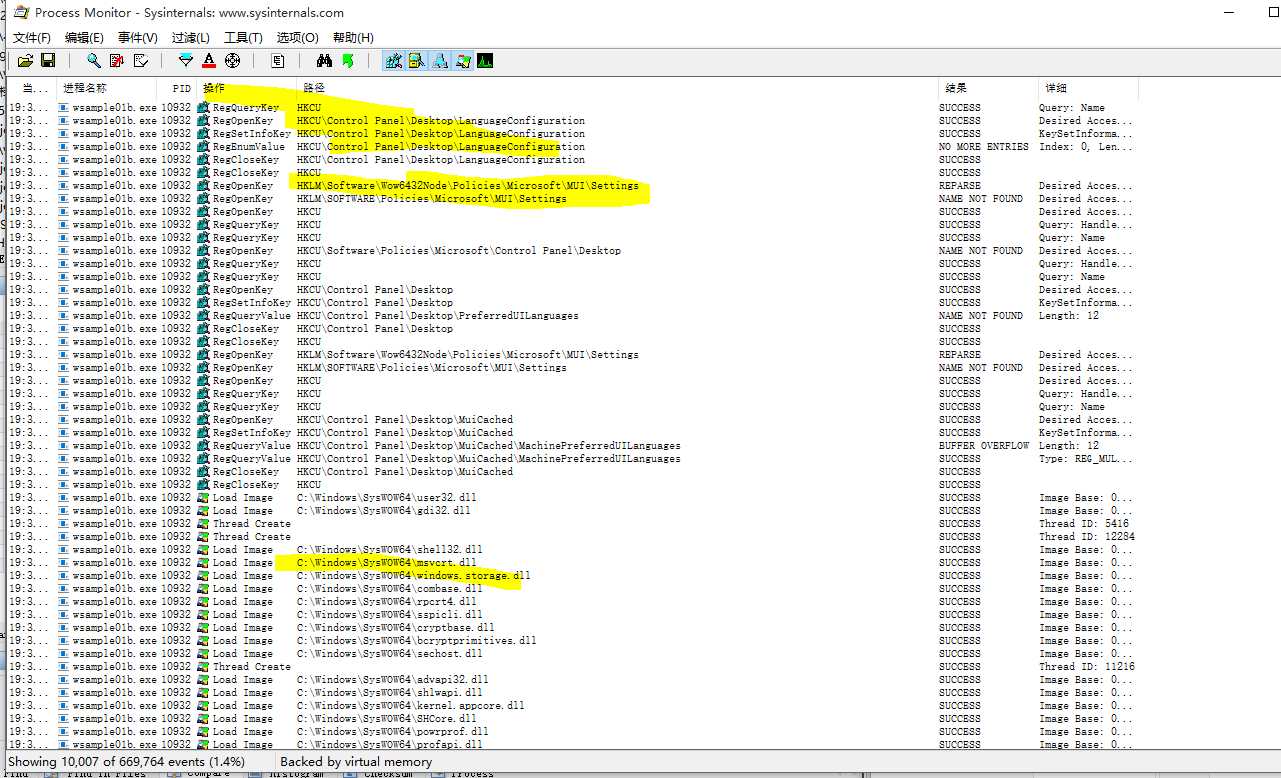The width and height of the screenshot is (1281, 778).
Task: Open the 选项(O) menu
Action: click(297, 37)
